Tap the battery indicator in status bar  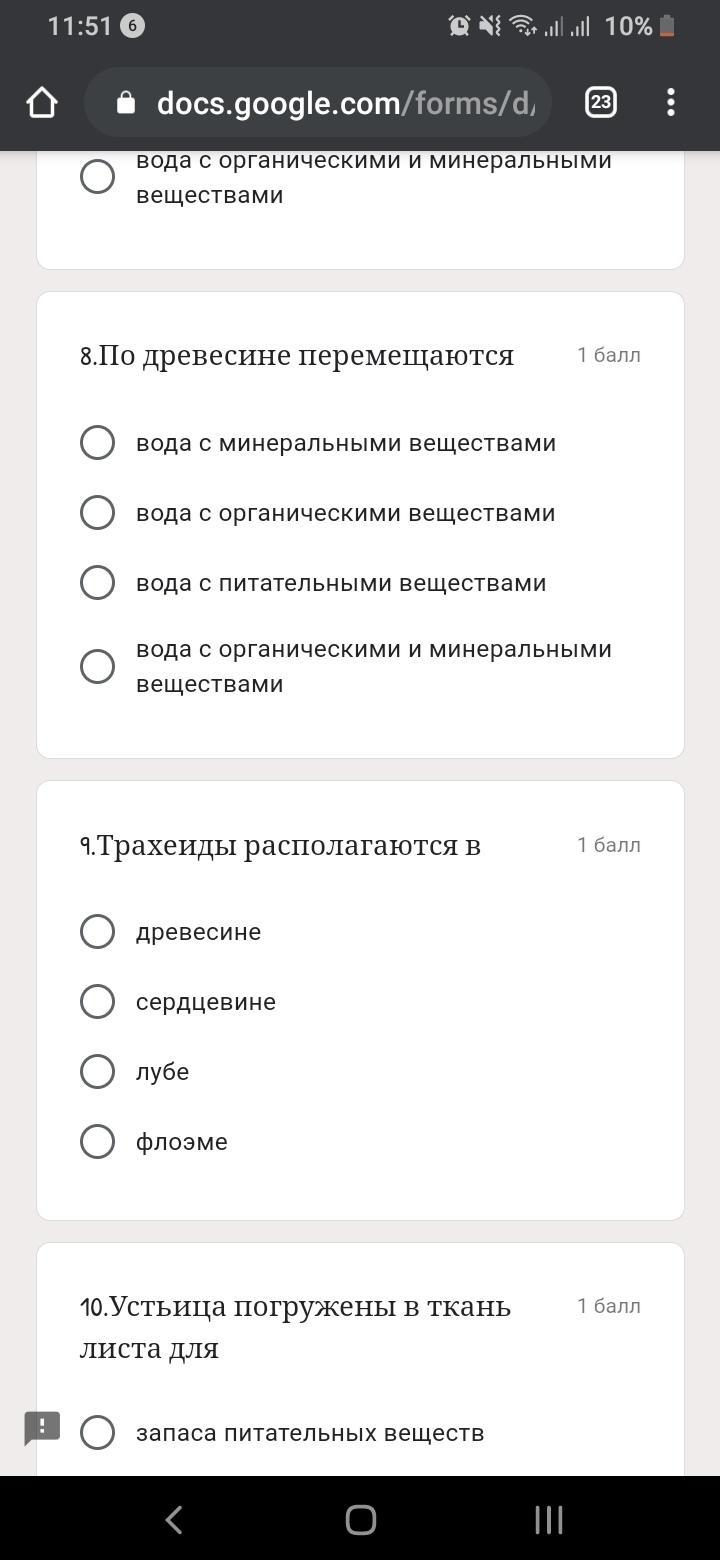pos(667,26)
